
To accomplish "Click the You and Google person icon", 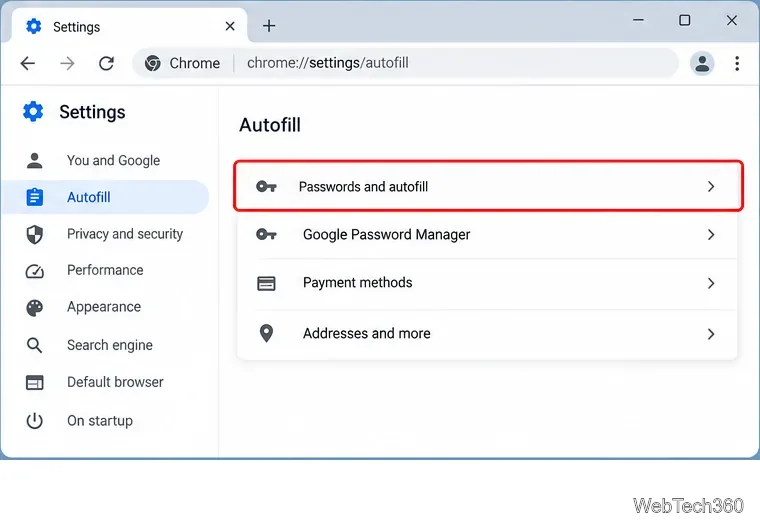I will [x=34, y=160].
